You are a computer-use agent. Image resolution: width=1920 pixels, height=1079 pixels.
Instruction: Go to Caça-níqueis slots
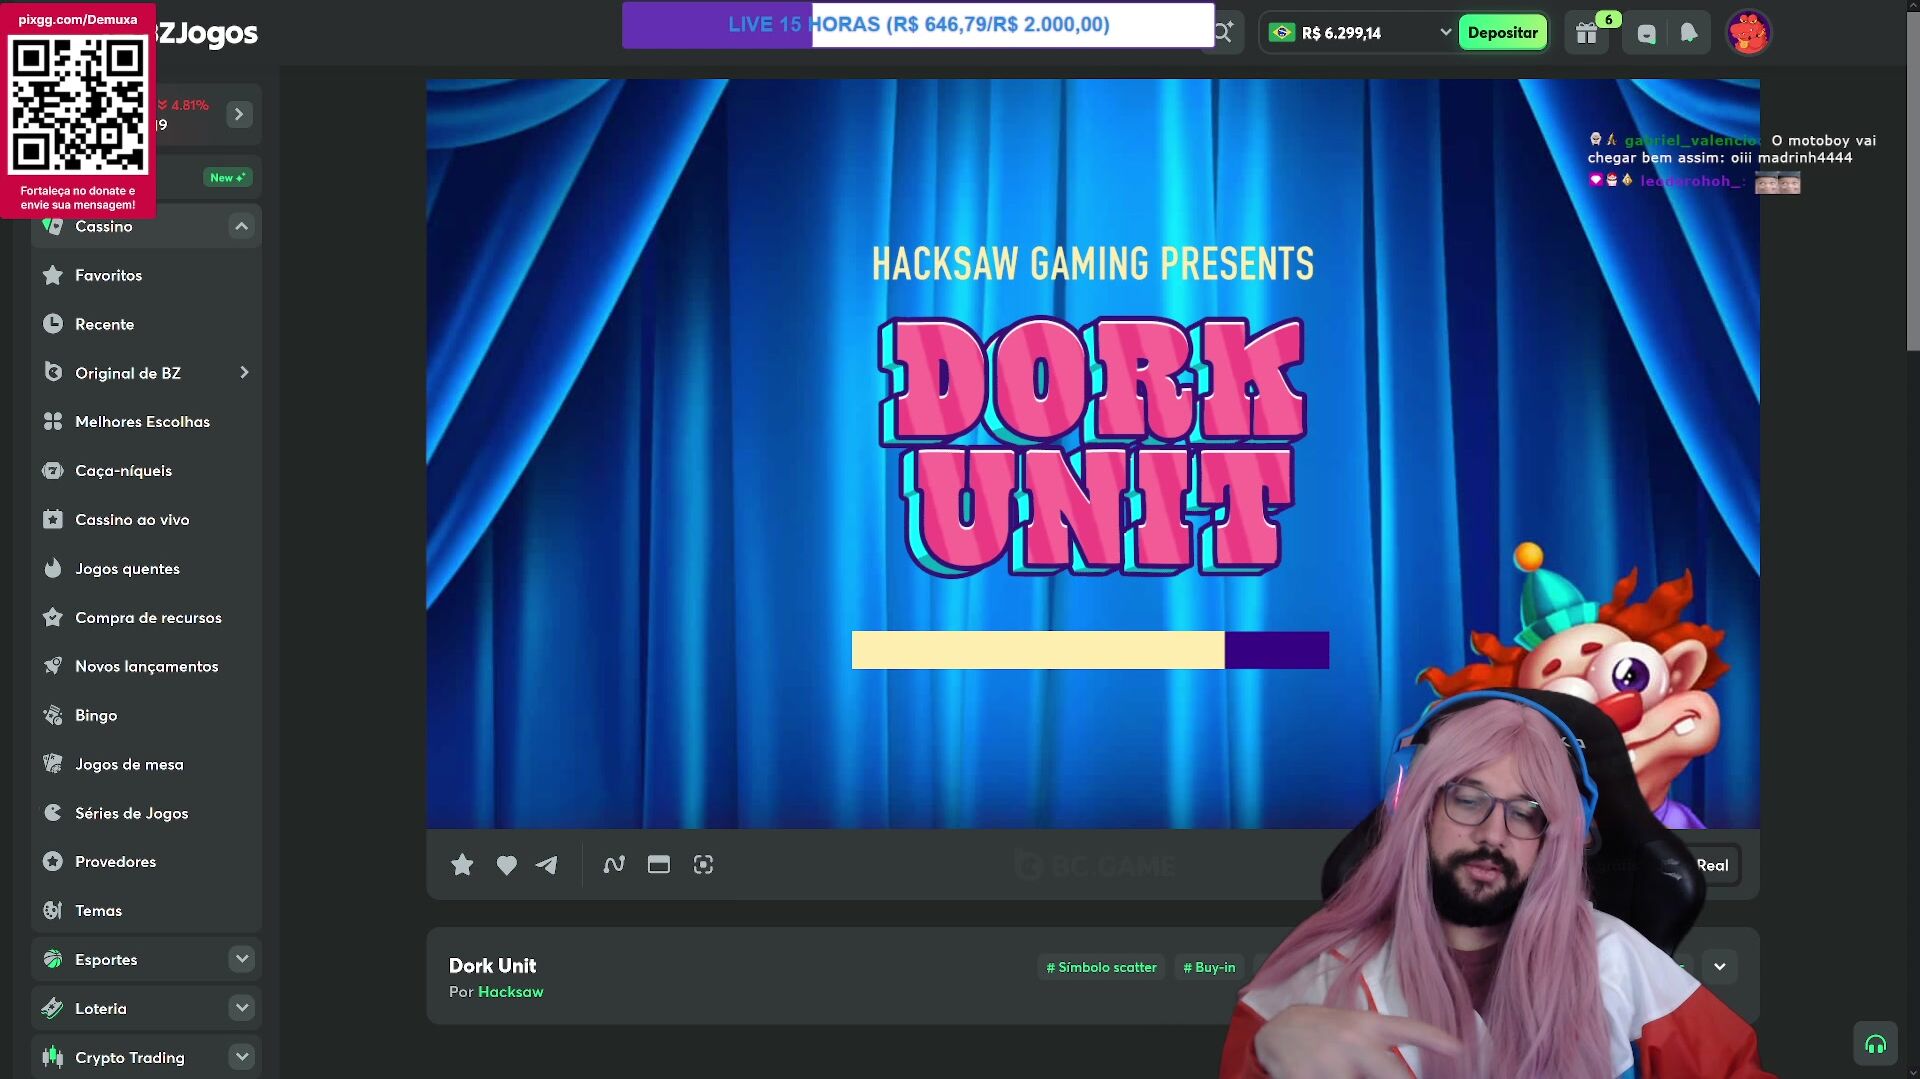pos(146,471)
